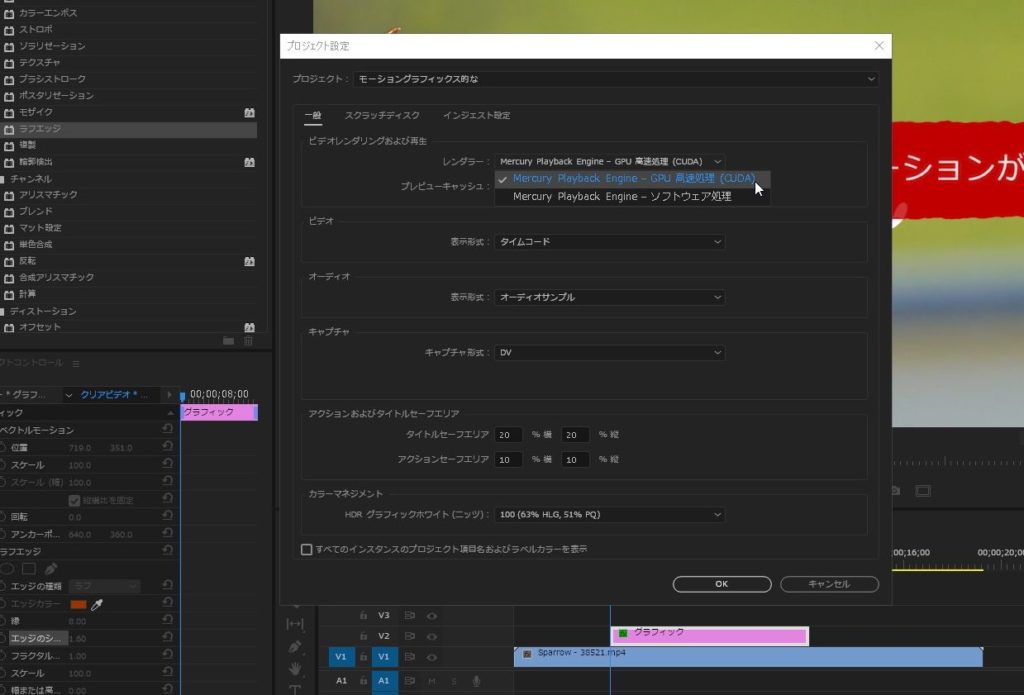Image resolution: width=1024 pixels, height=695 pixels.
Task: Click the orange エッジカラー color swatch
Action: (78, 604)
